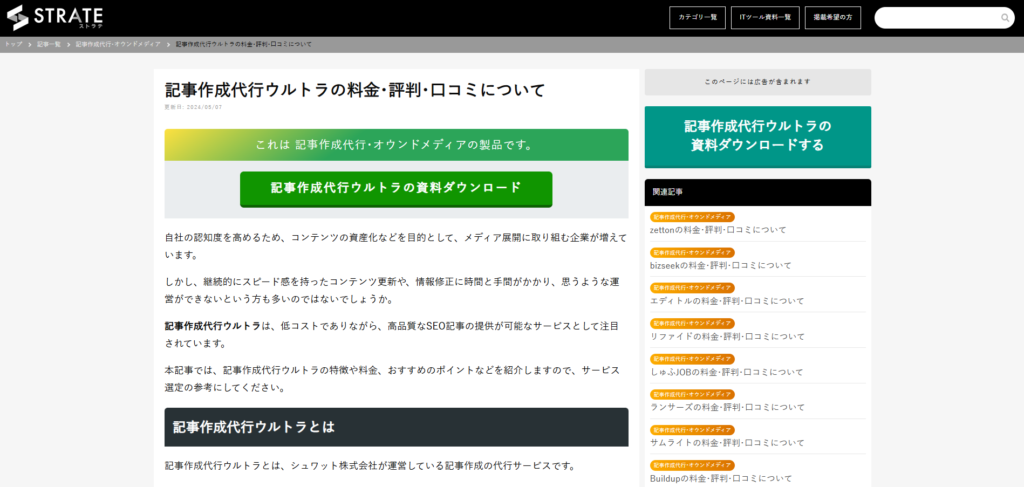Click the header search input field
1024x487 pixels.
[935, 18]
